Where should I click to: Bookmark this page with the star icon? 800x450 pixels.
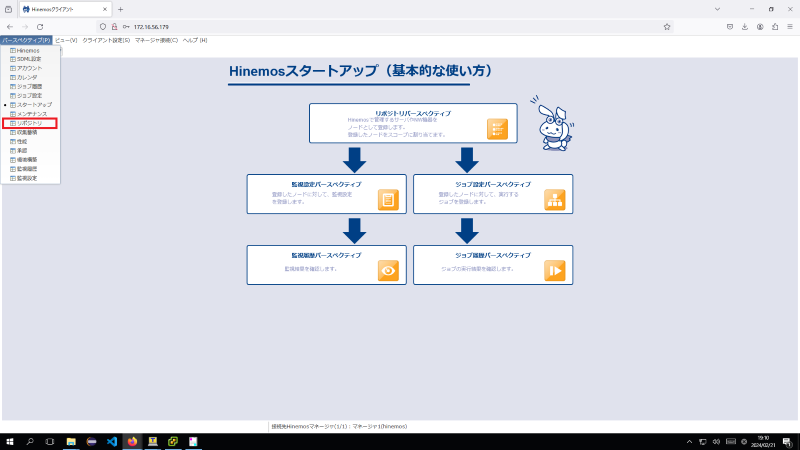(x=667, y=27)
